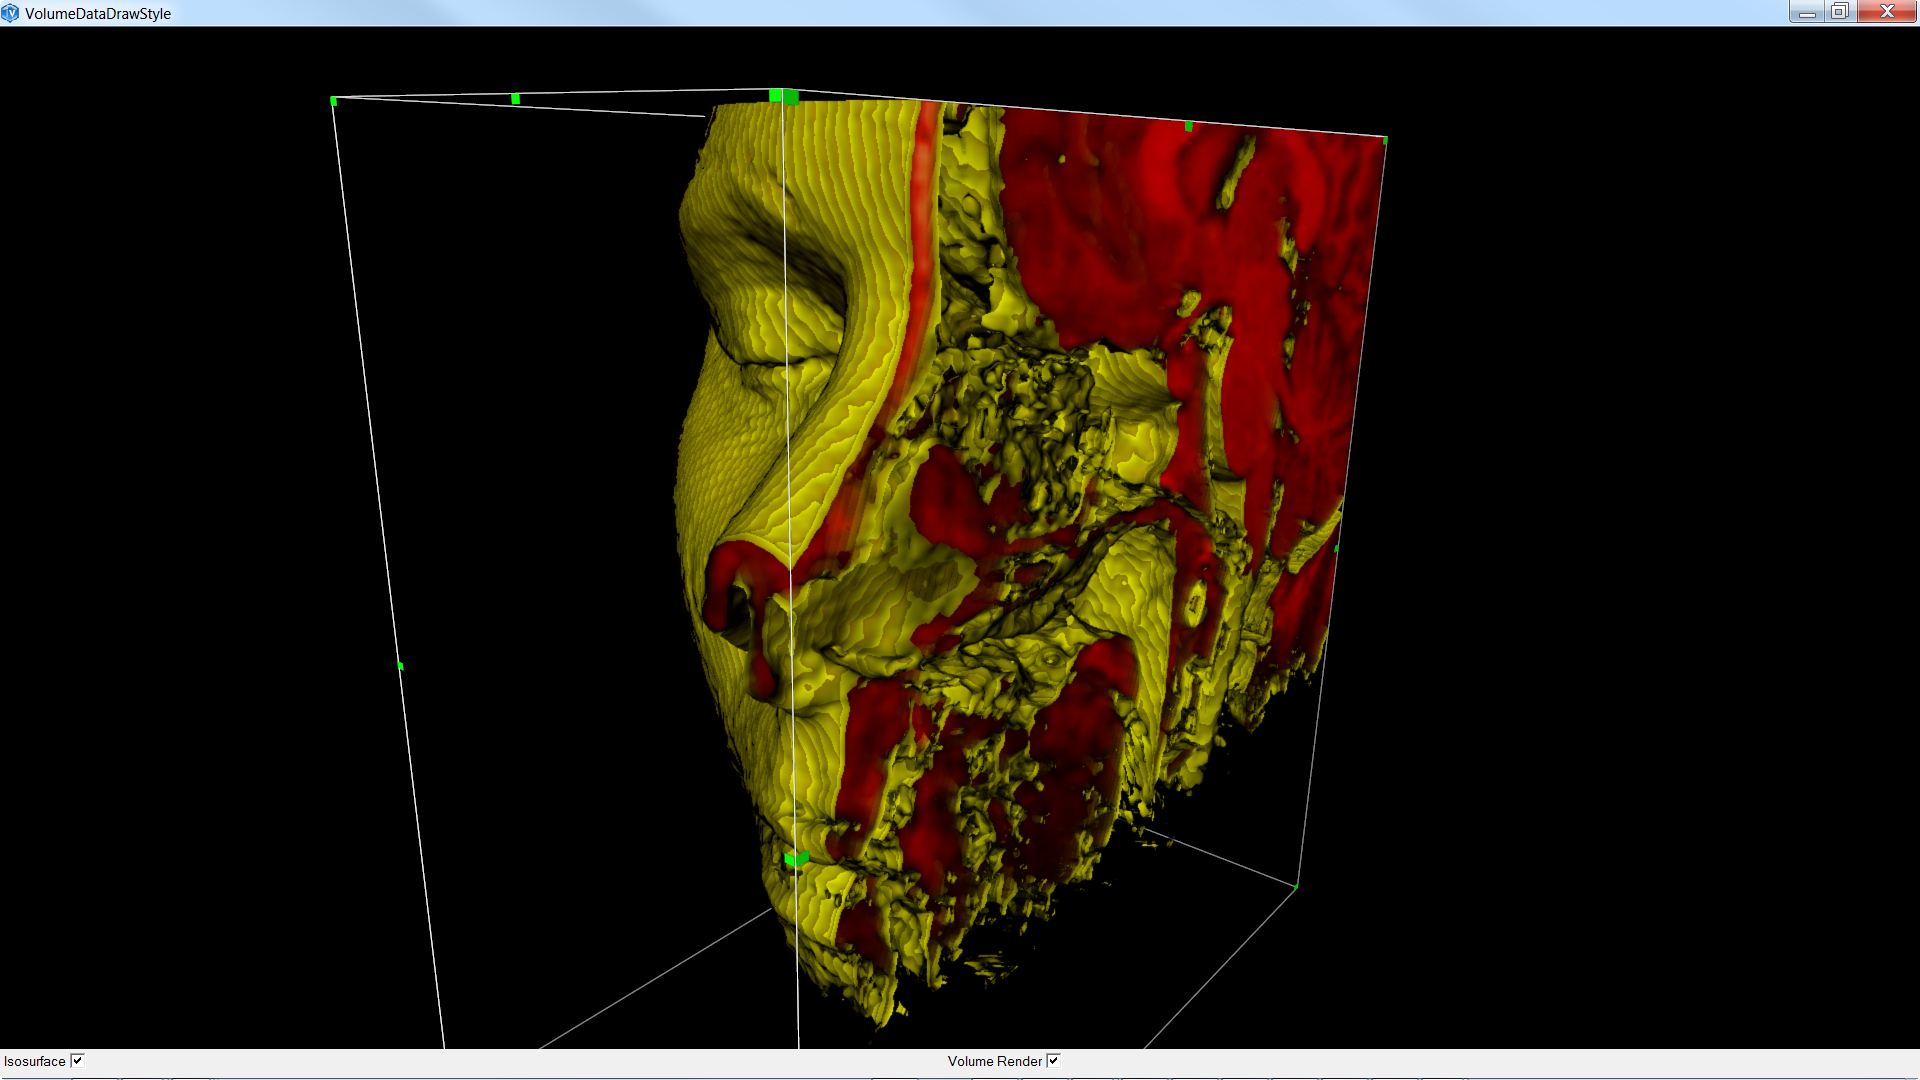The width and height of the screenshot is (1920, 1080).
Task: Click the green handle on the top-right edge
Action: point(1188,126)
